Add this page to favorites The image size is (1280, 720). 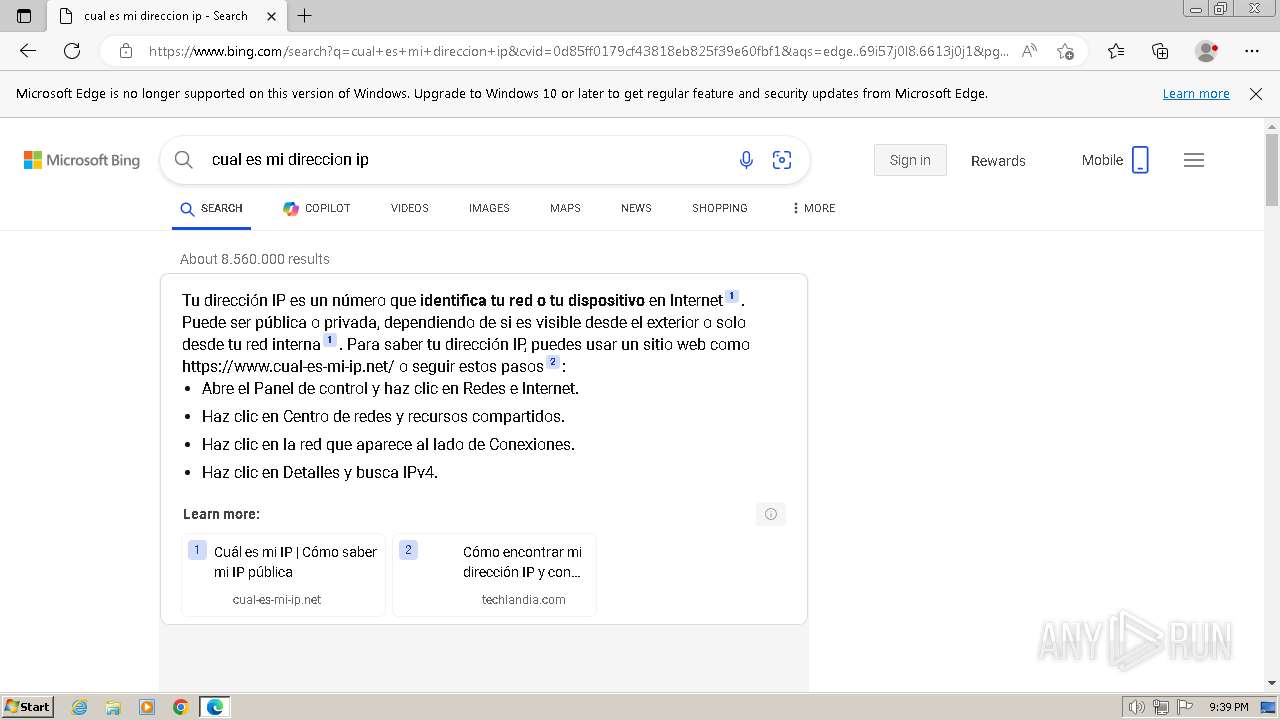point(1065,51)
